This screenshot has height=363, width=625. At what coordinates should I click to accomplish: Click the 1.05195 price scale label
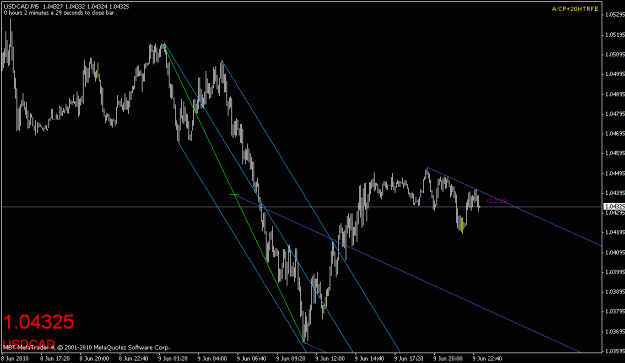coord(614,35)
